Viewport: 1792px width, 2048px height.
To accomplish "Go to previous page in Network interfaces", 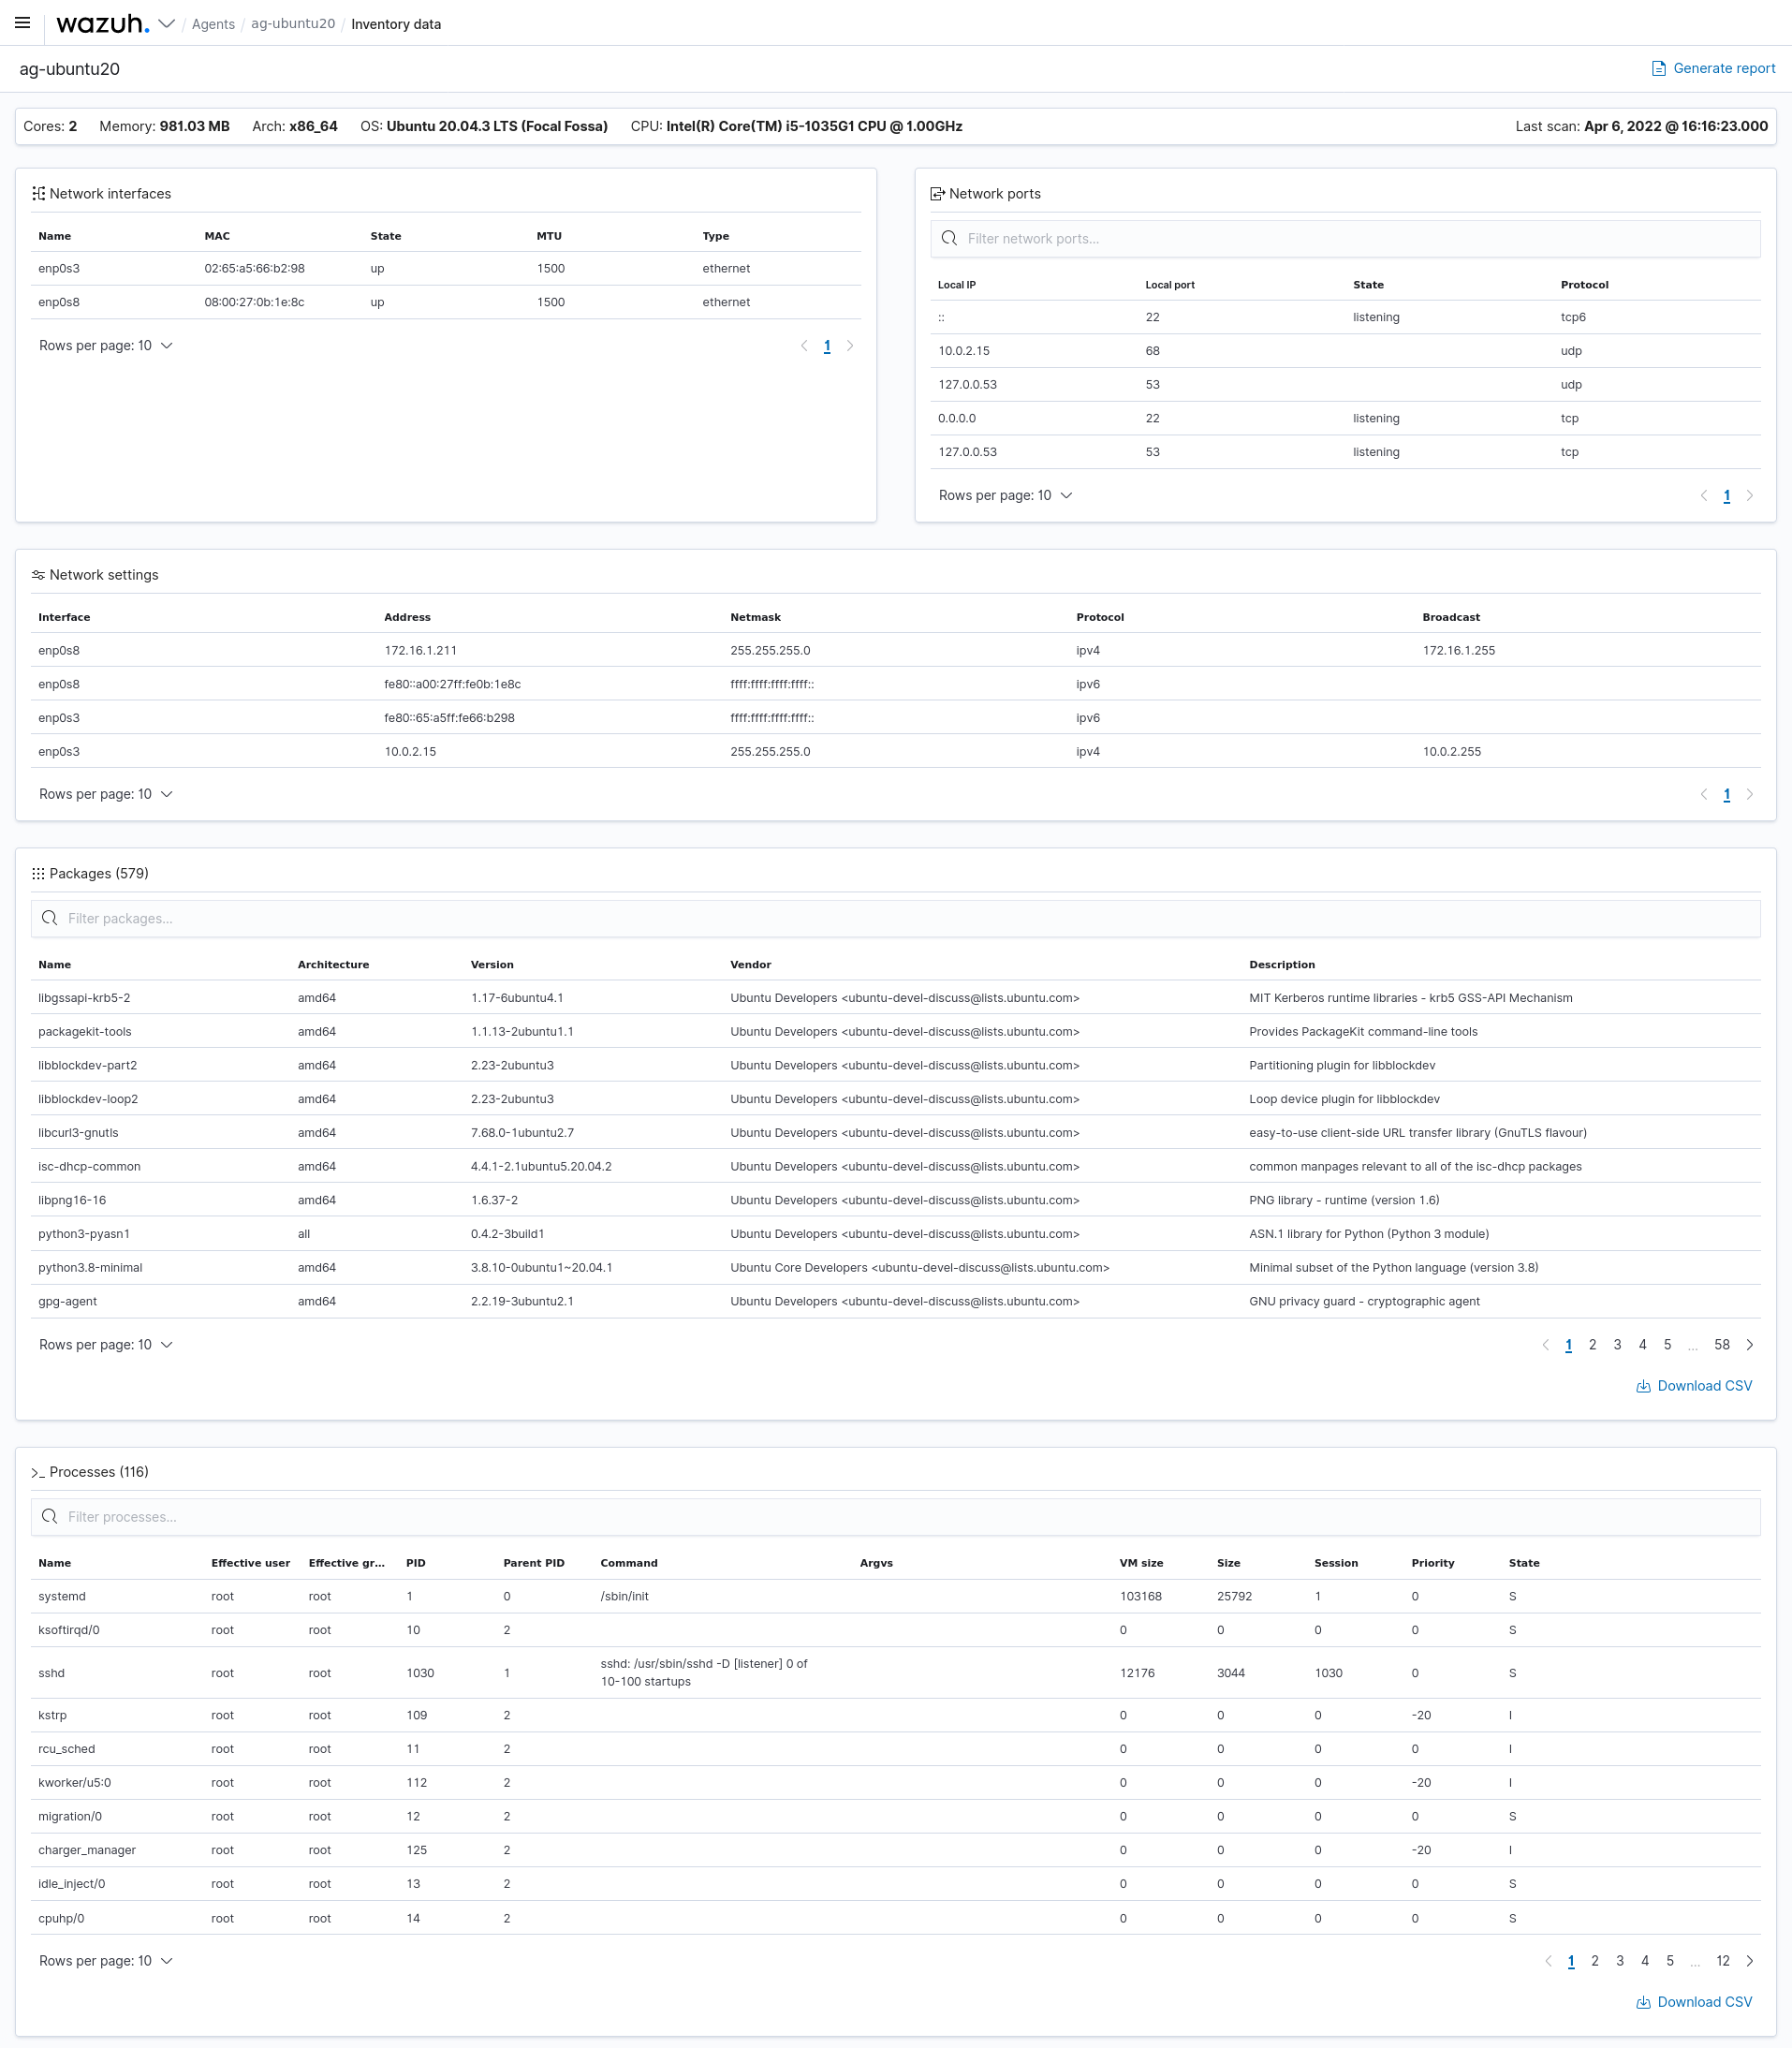I will click(804, 346).
